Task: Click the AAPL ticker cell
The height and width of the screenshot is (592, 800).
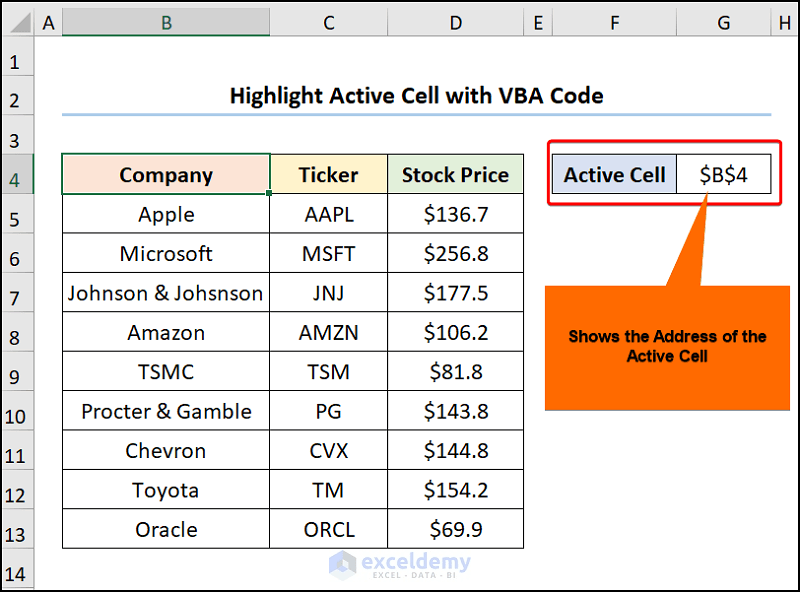Action: coord(328,213)
